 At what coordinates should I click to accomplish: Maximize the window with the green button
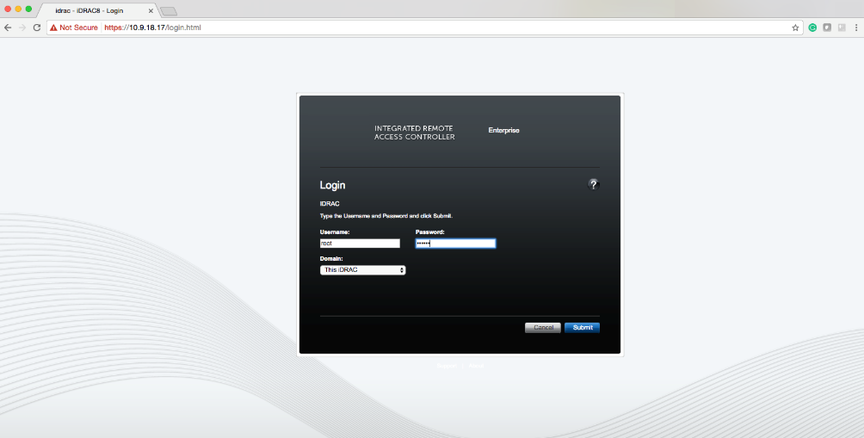point(29,9)
